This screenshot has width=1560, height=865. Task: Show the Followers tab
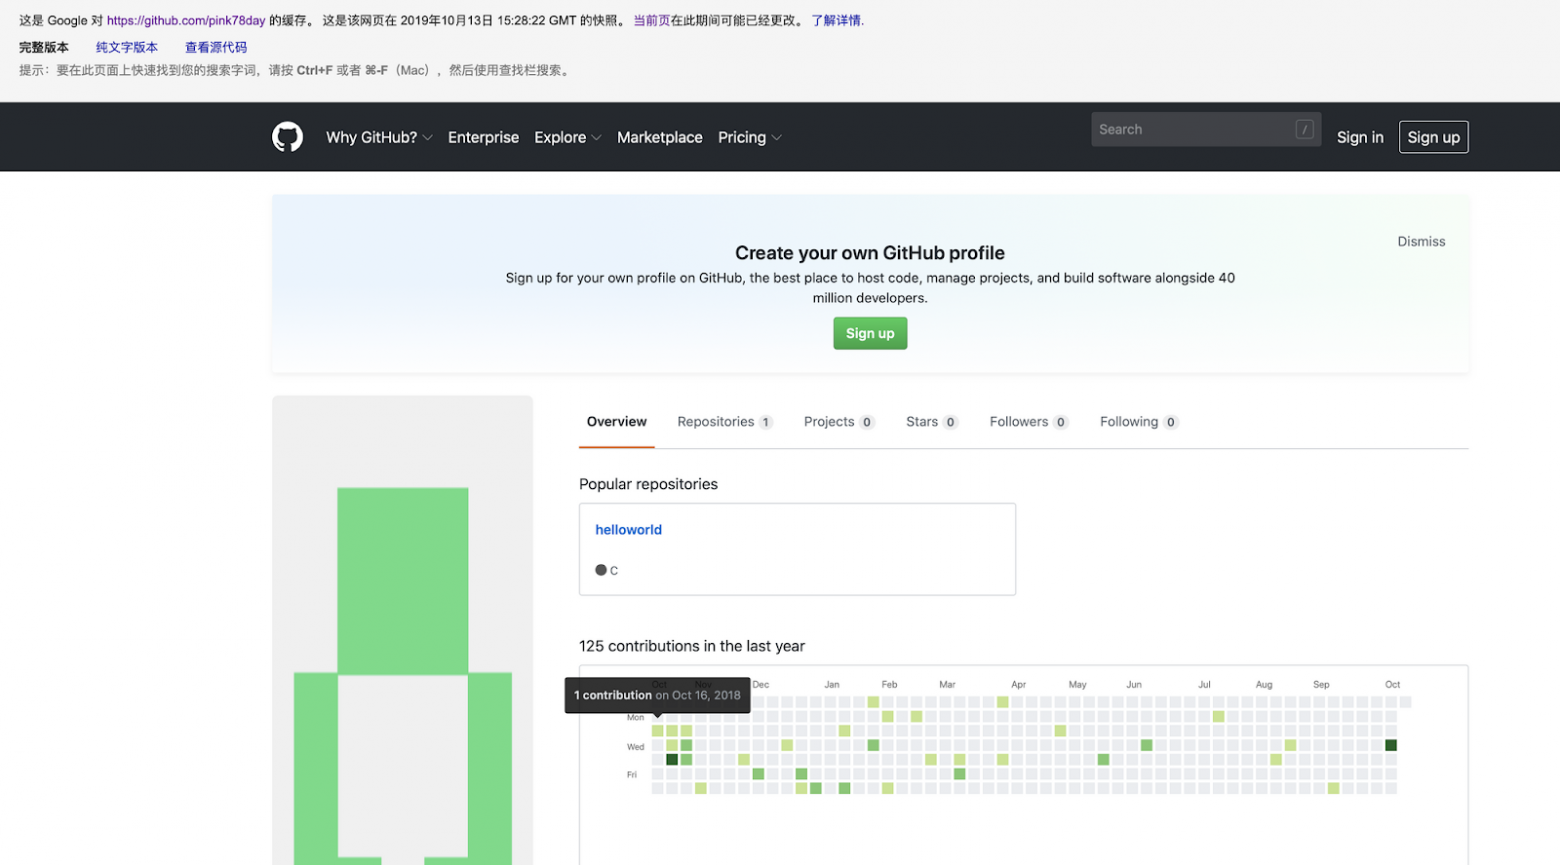1029,422
